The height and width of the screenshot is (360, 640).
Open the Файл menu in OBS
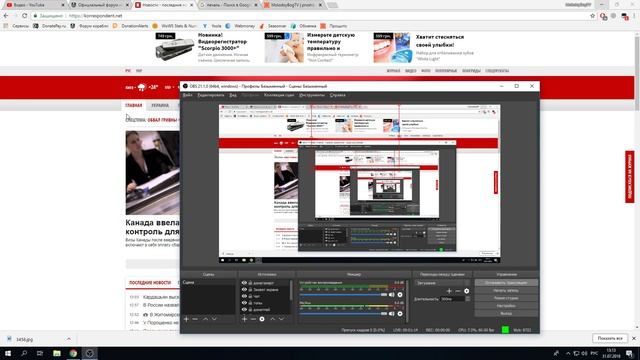[187, 95]
